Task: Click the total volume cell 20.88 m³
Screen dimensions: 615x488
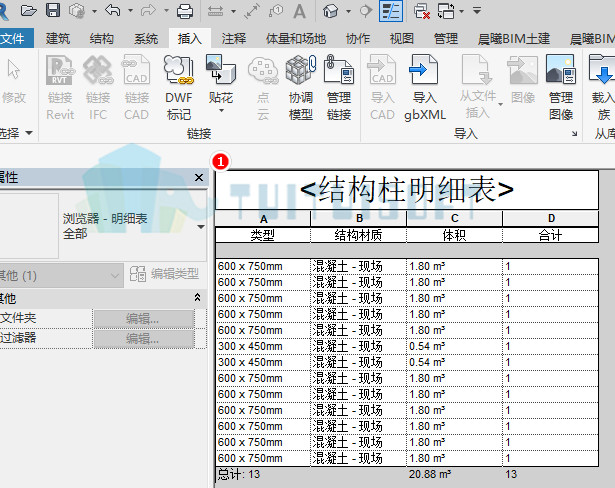Action: tap(430, 474)
